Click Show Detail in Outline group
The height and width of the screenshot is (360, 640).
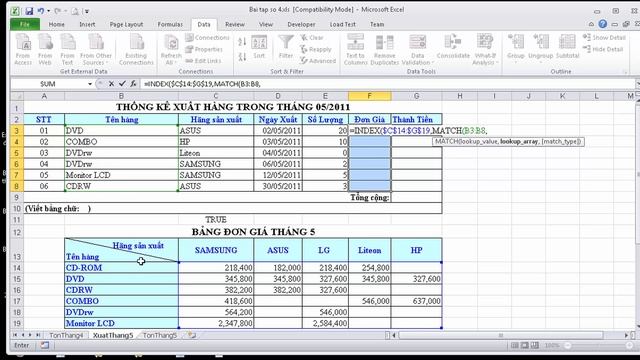click(604, 38)
